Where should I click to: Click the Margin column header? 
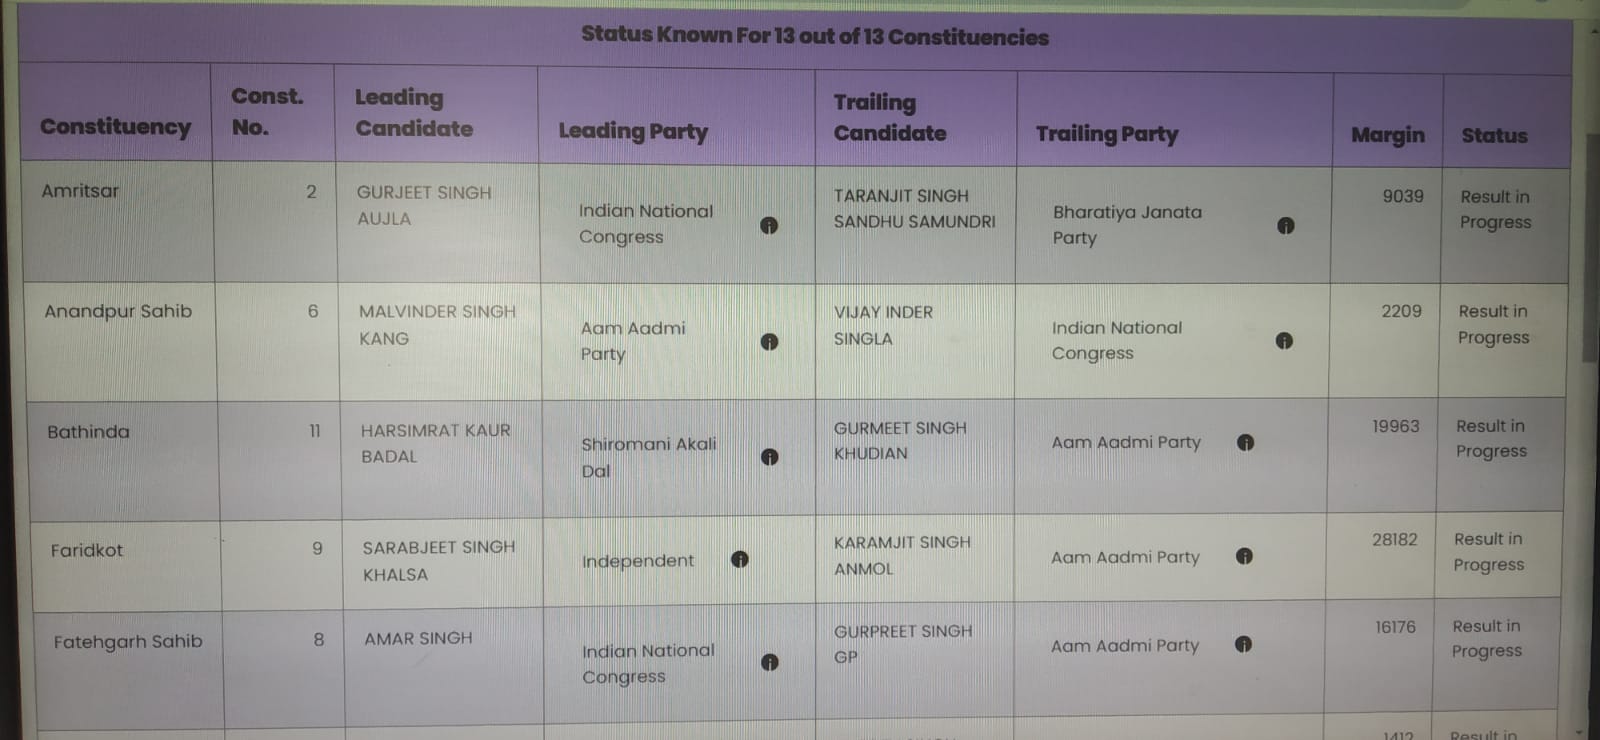[x=1387, y=134]
